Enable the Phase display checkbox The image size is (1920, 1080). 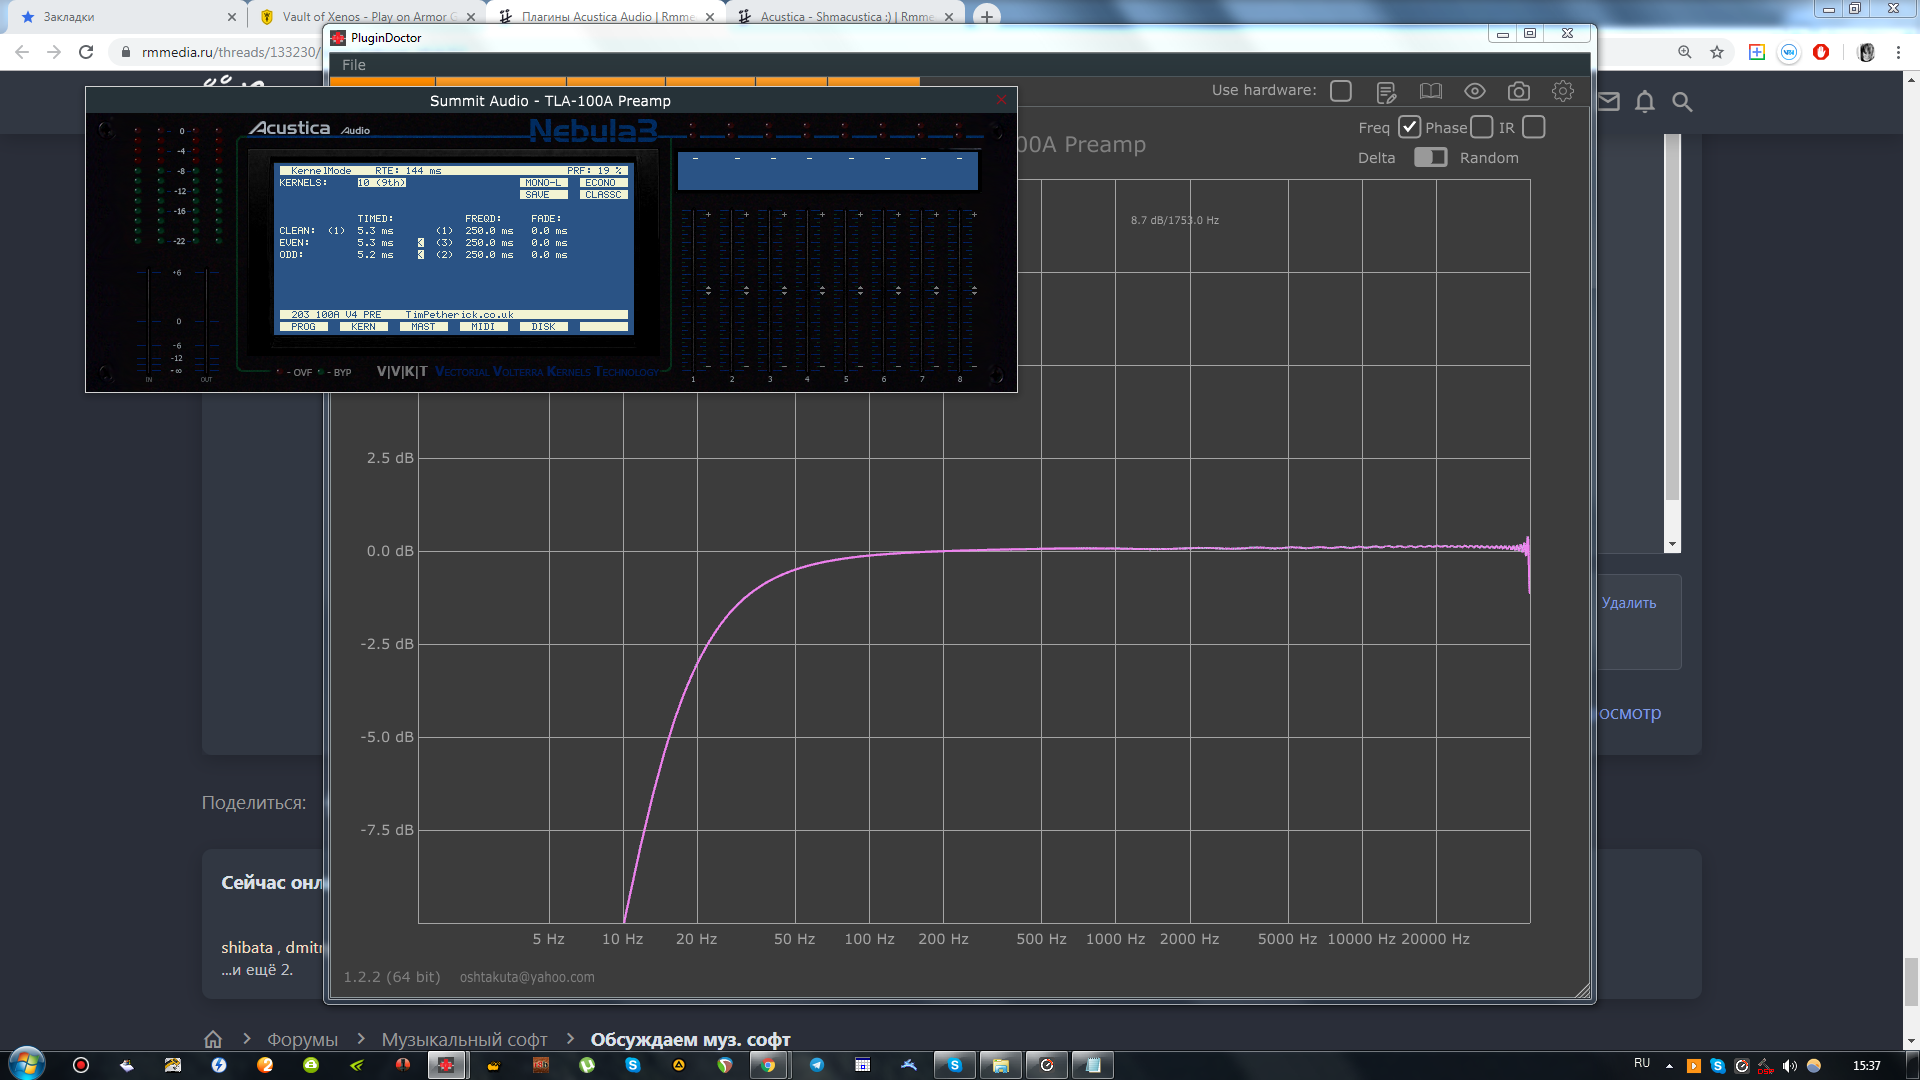coord(1482,127)
